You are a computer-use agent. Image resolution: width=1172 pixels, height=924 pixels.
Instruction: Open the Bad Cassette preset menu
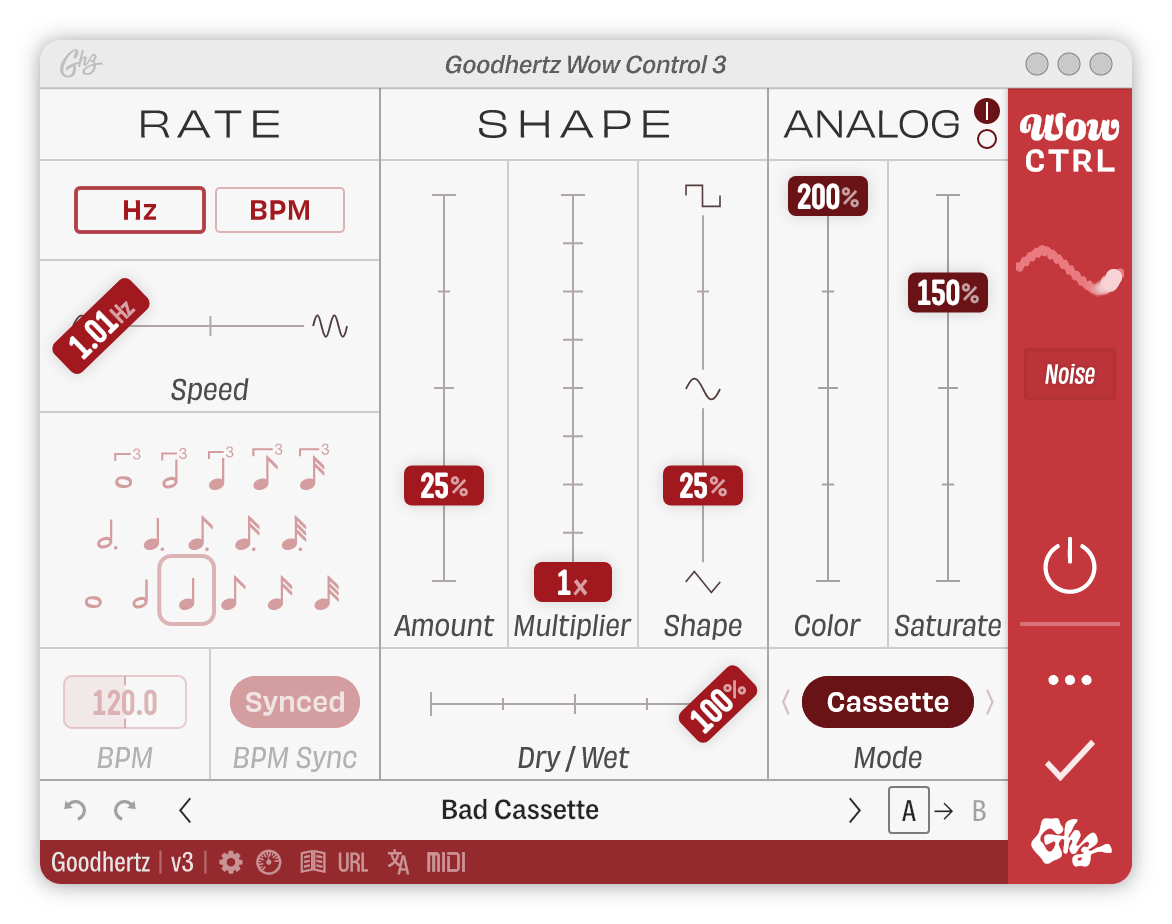[520, 810]
